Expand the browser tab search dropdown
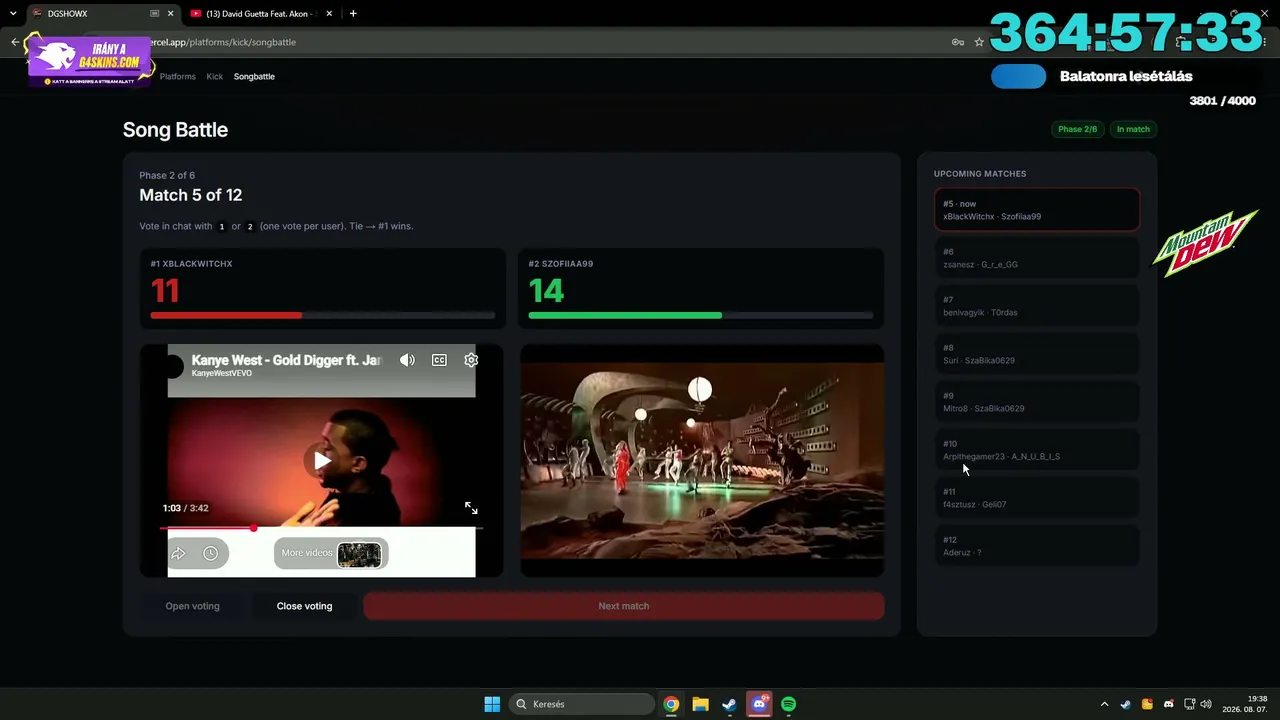 tap(13, 14)
